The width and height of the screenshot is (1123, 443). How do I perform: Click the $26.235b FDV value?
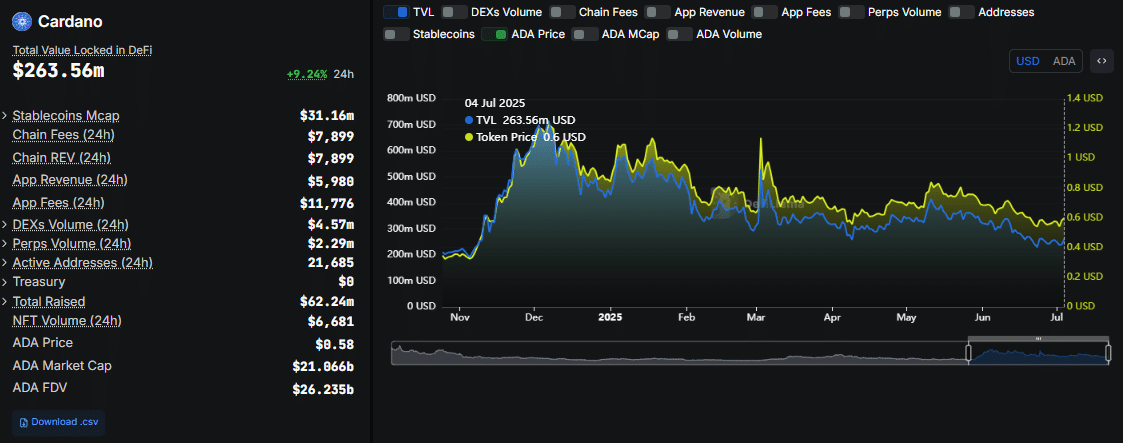[323, 390]
